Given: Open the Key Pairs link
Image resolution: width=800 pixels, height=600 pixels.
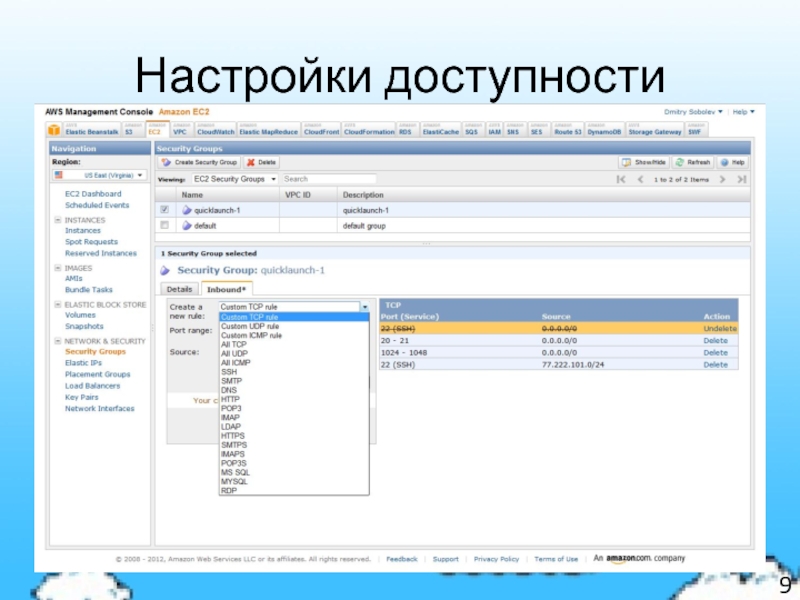Looking at the screenshot, I should pos(82,397).
